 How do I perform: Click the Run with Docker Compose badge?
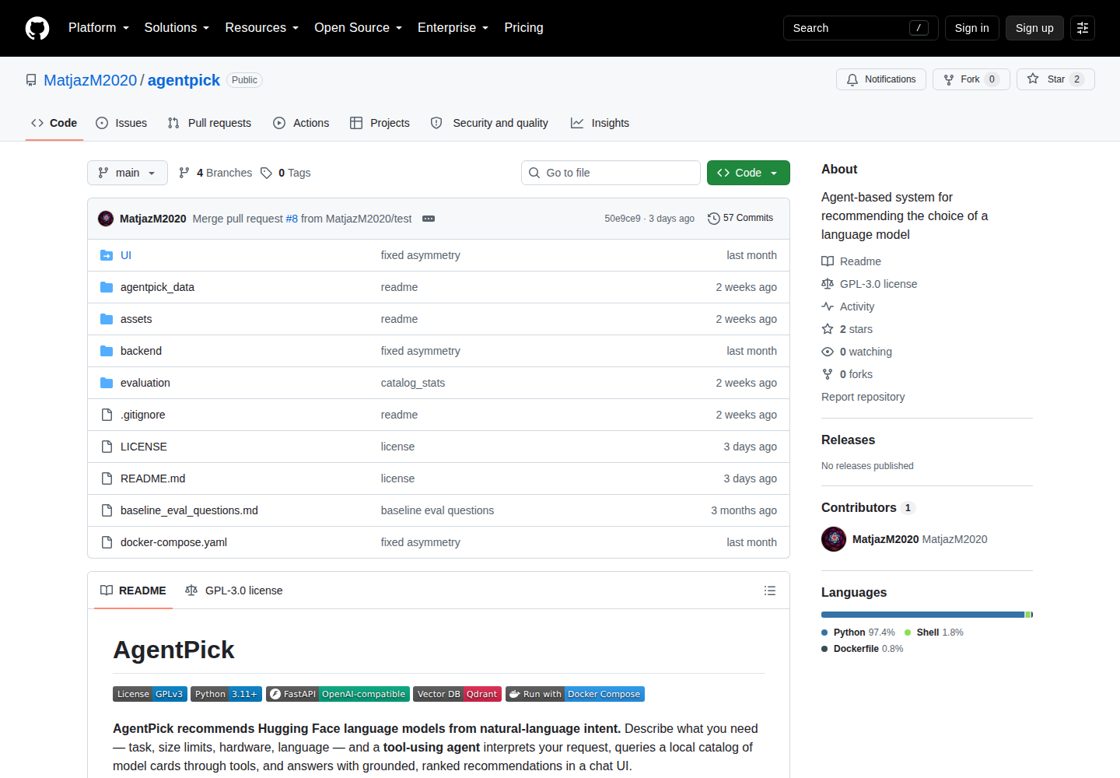(575, 694)
